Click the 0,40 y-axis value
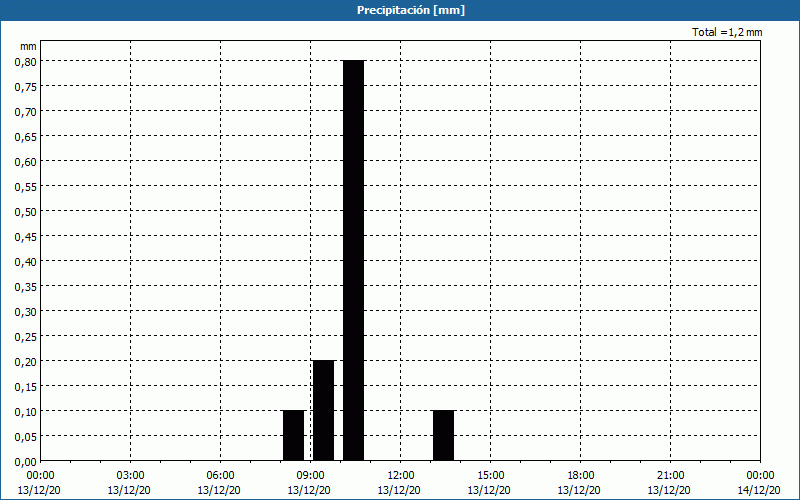Viewport: 800px width, 500px height. click(x=26, y=262)
